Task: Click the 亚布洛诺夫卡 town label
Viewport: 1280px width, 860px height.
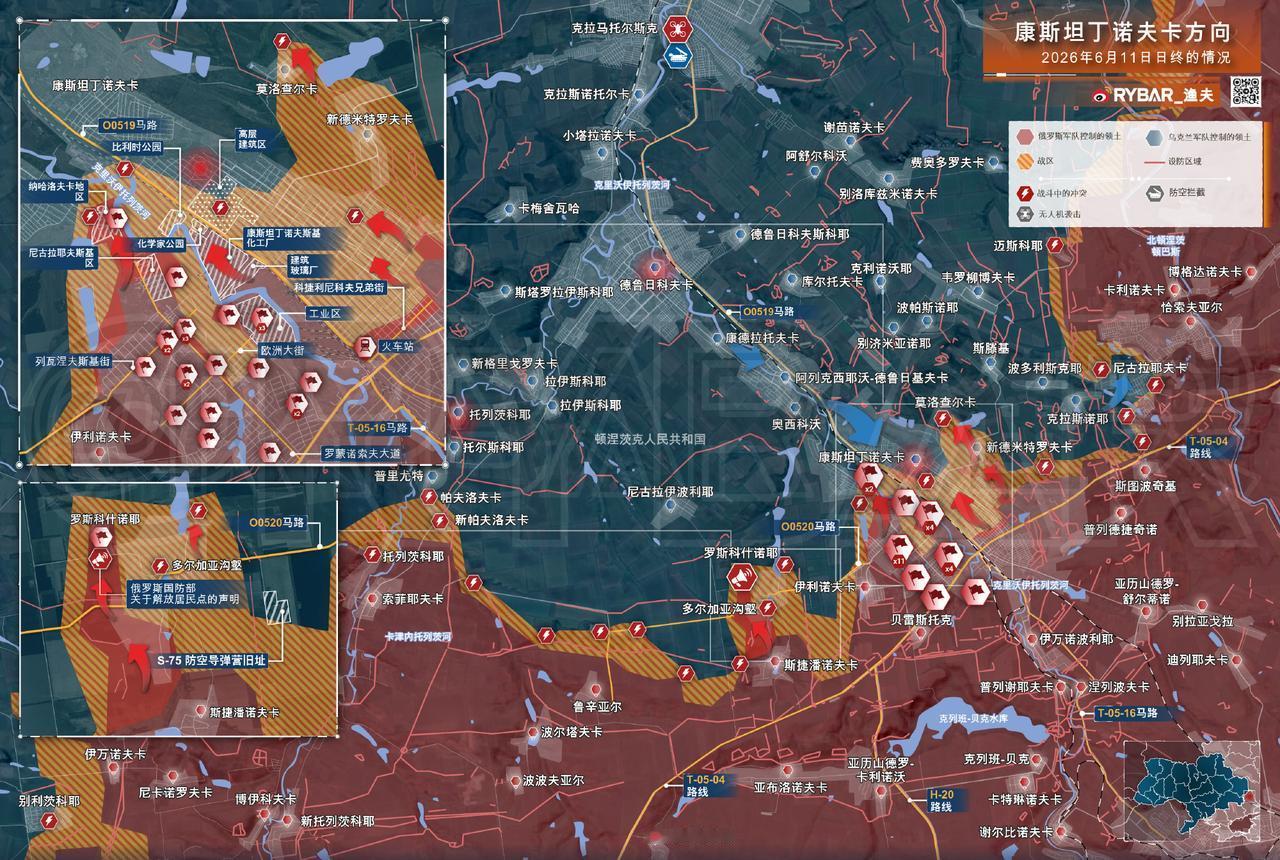Action: (791, 788)
